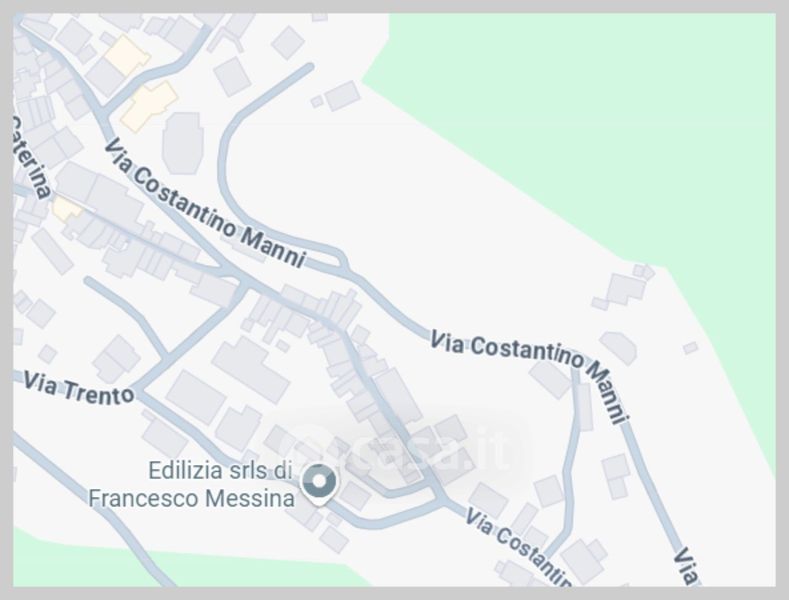This screenshot has width=789, height=600.
Task: Select the cut-off Via label in the bottom corner
Action: tap(686, 567)
